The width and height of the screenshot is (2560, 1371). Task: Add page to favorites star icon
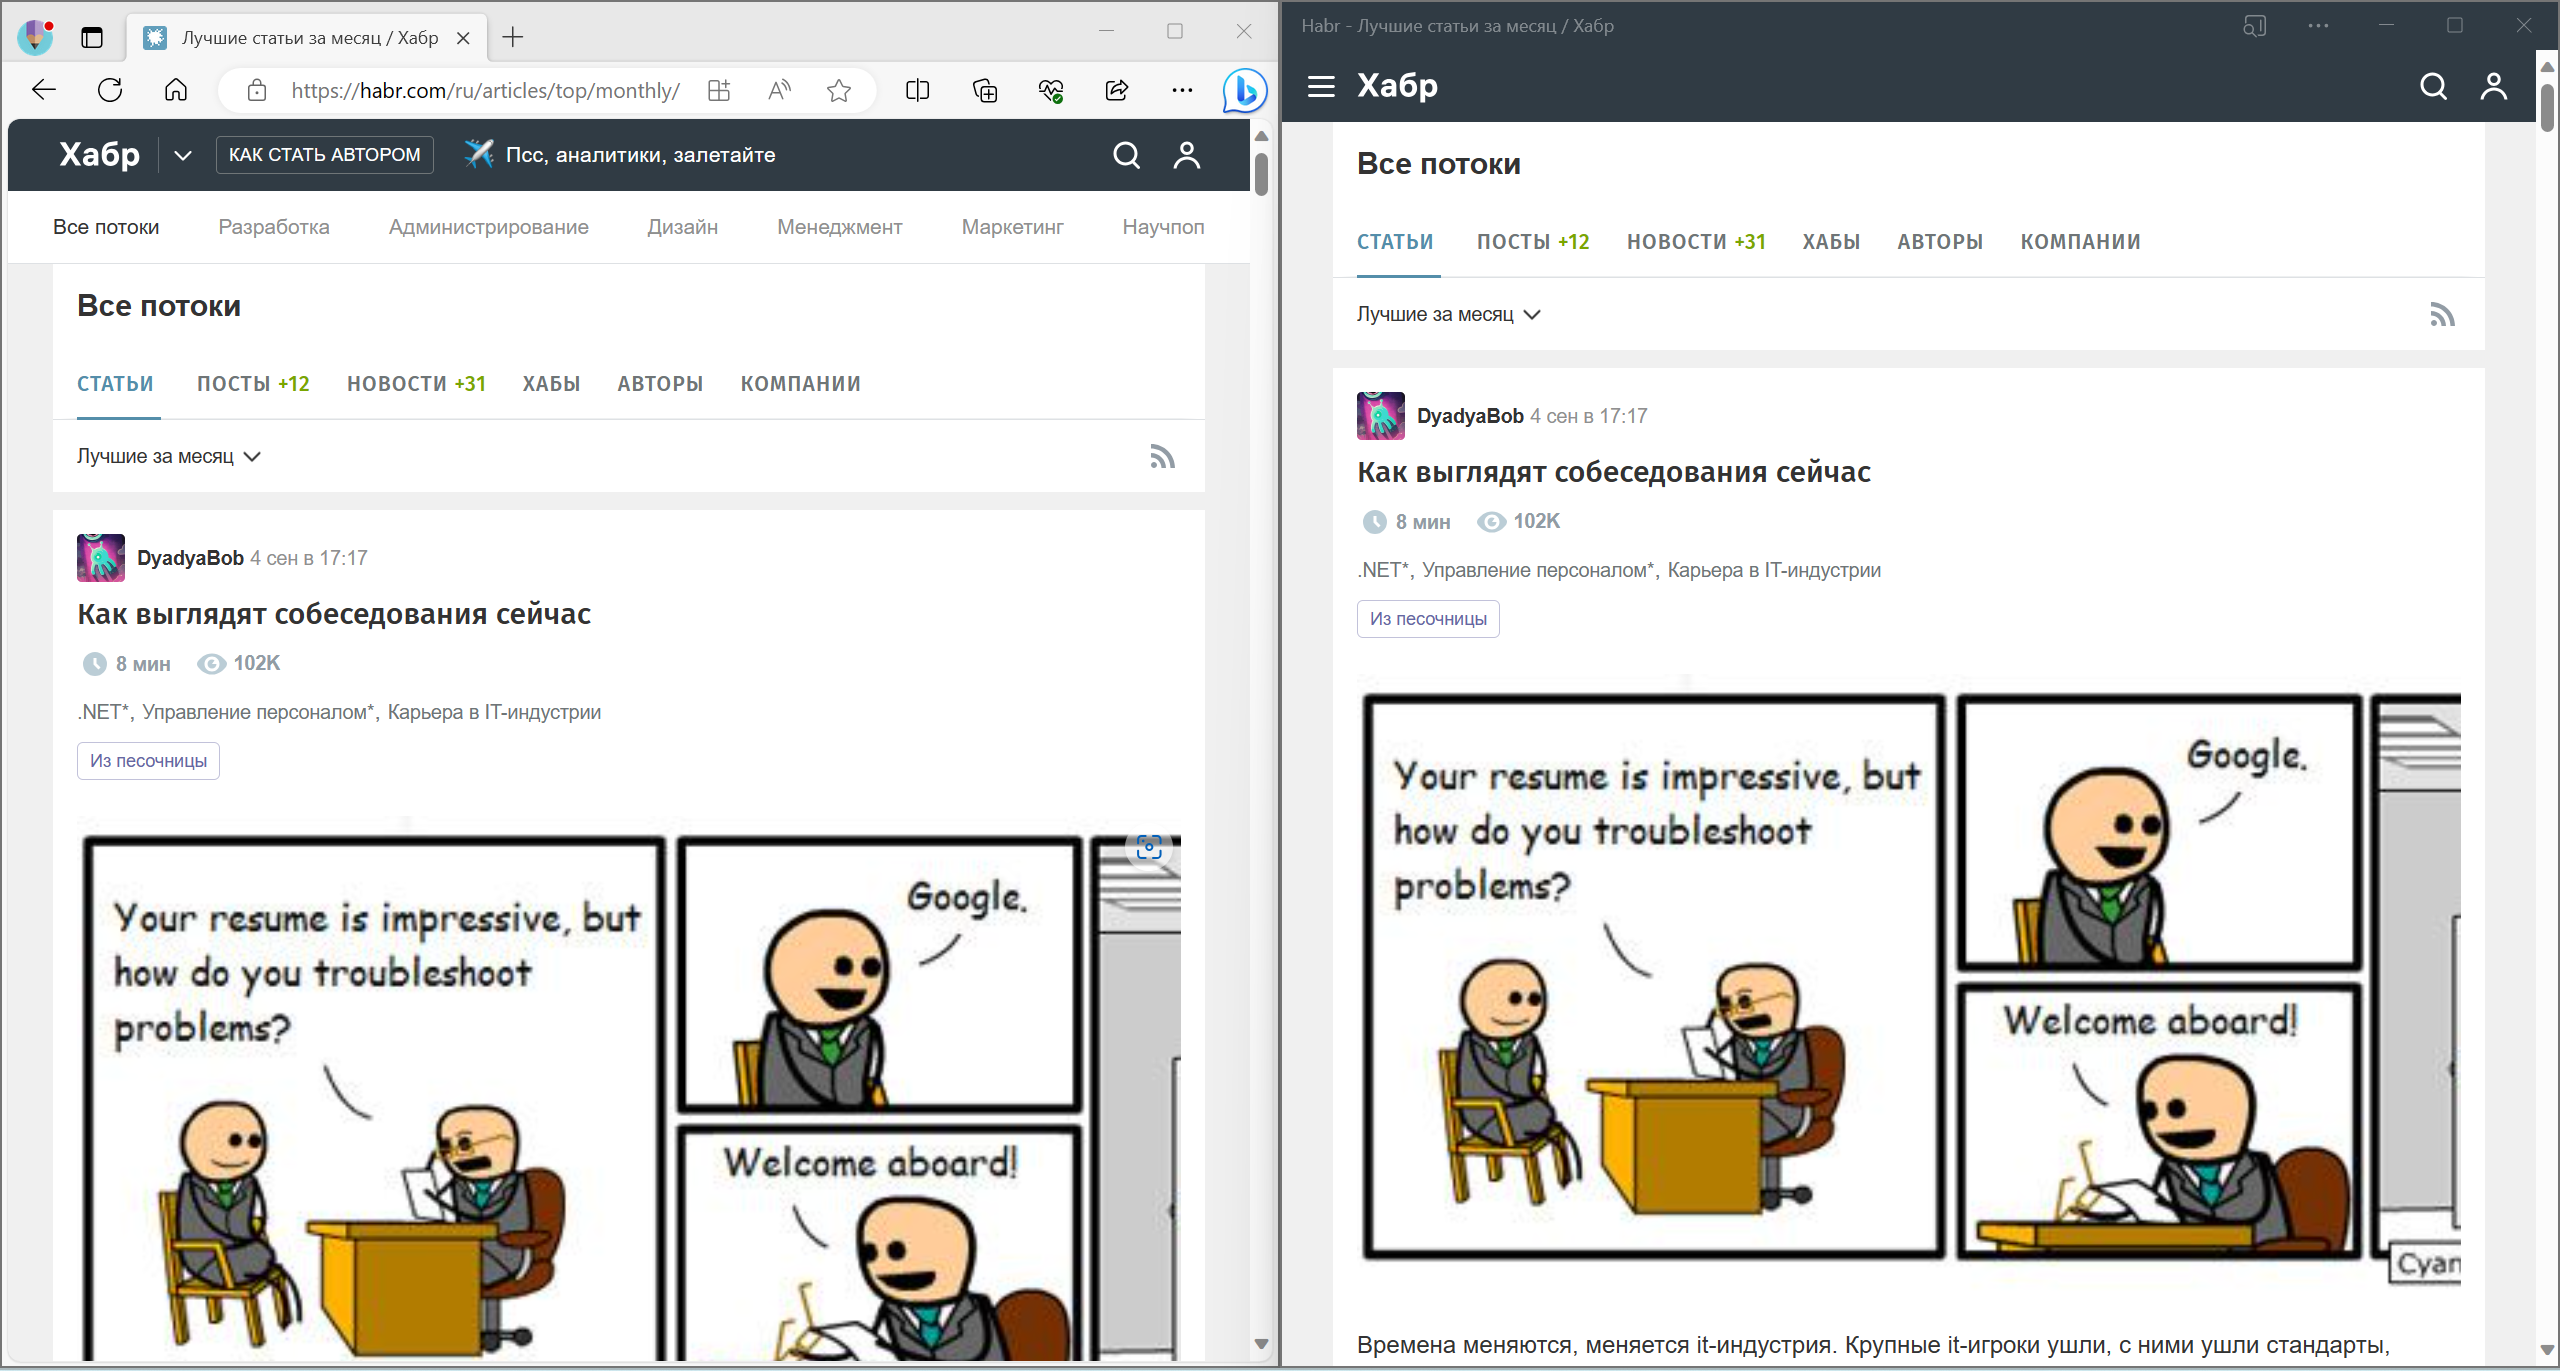(x=839, y=91)
